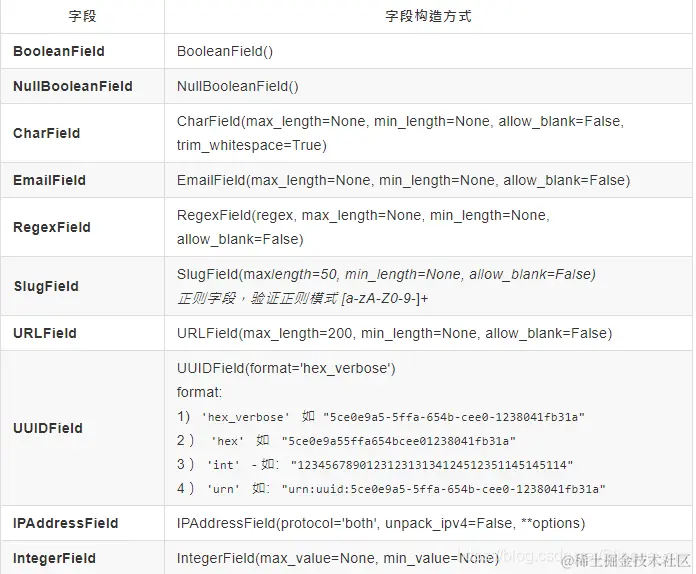Click the UUIDField(format='hex_verbose') line
Viewport: 696px width, 574px height.
point(286,368)
